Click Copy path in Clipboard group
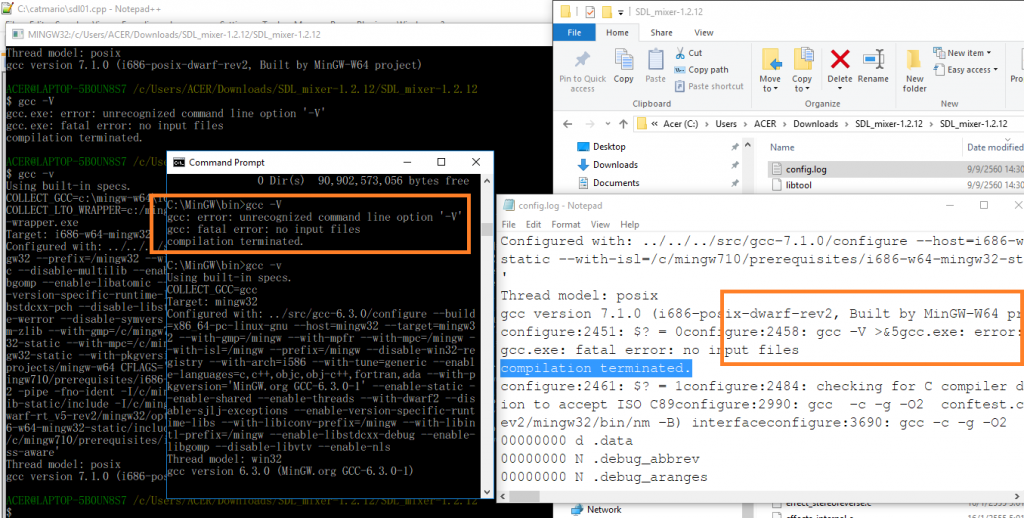 click(701, 69)
